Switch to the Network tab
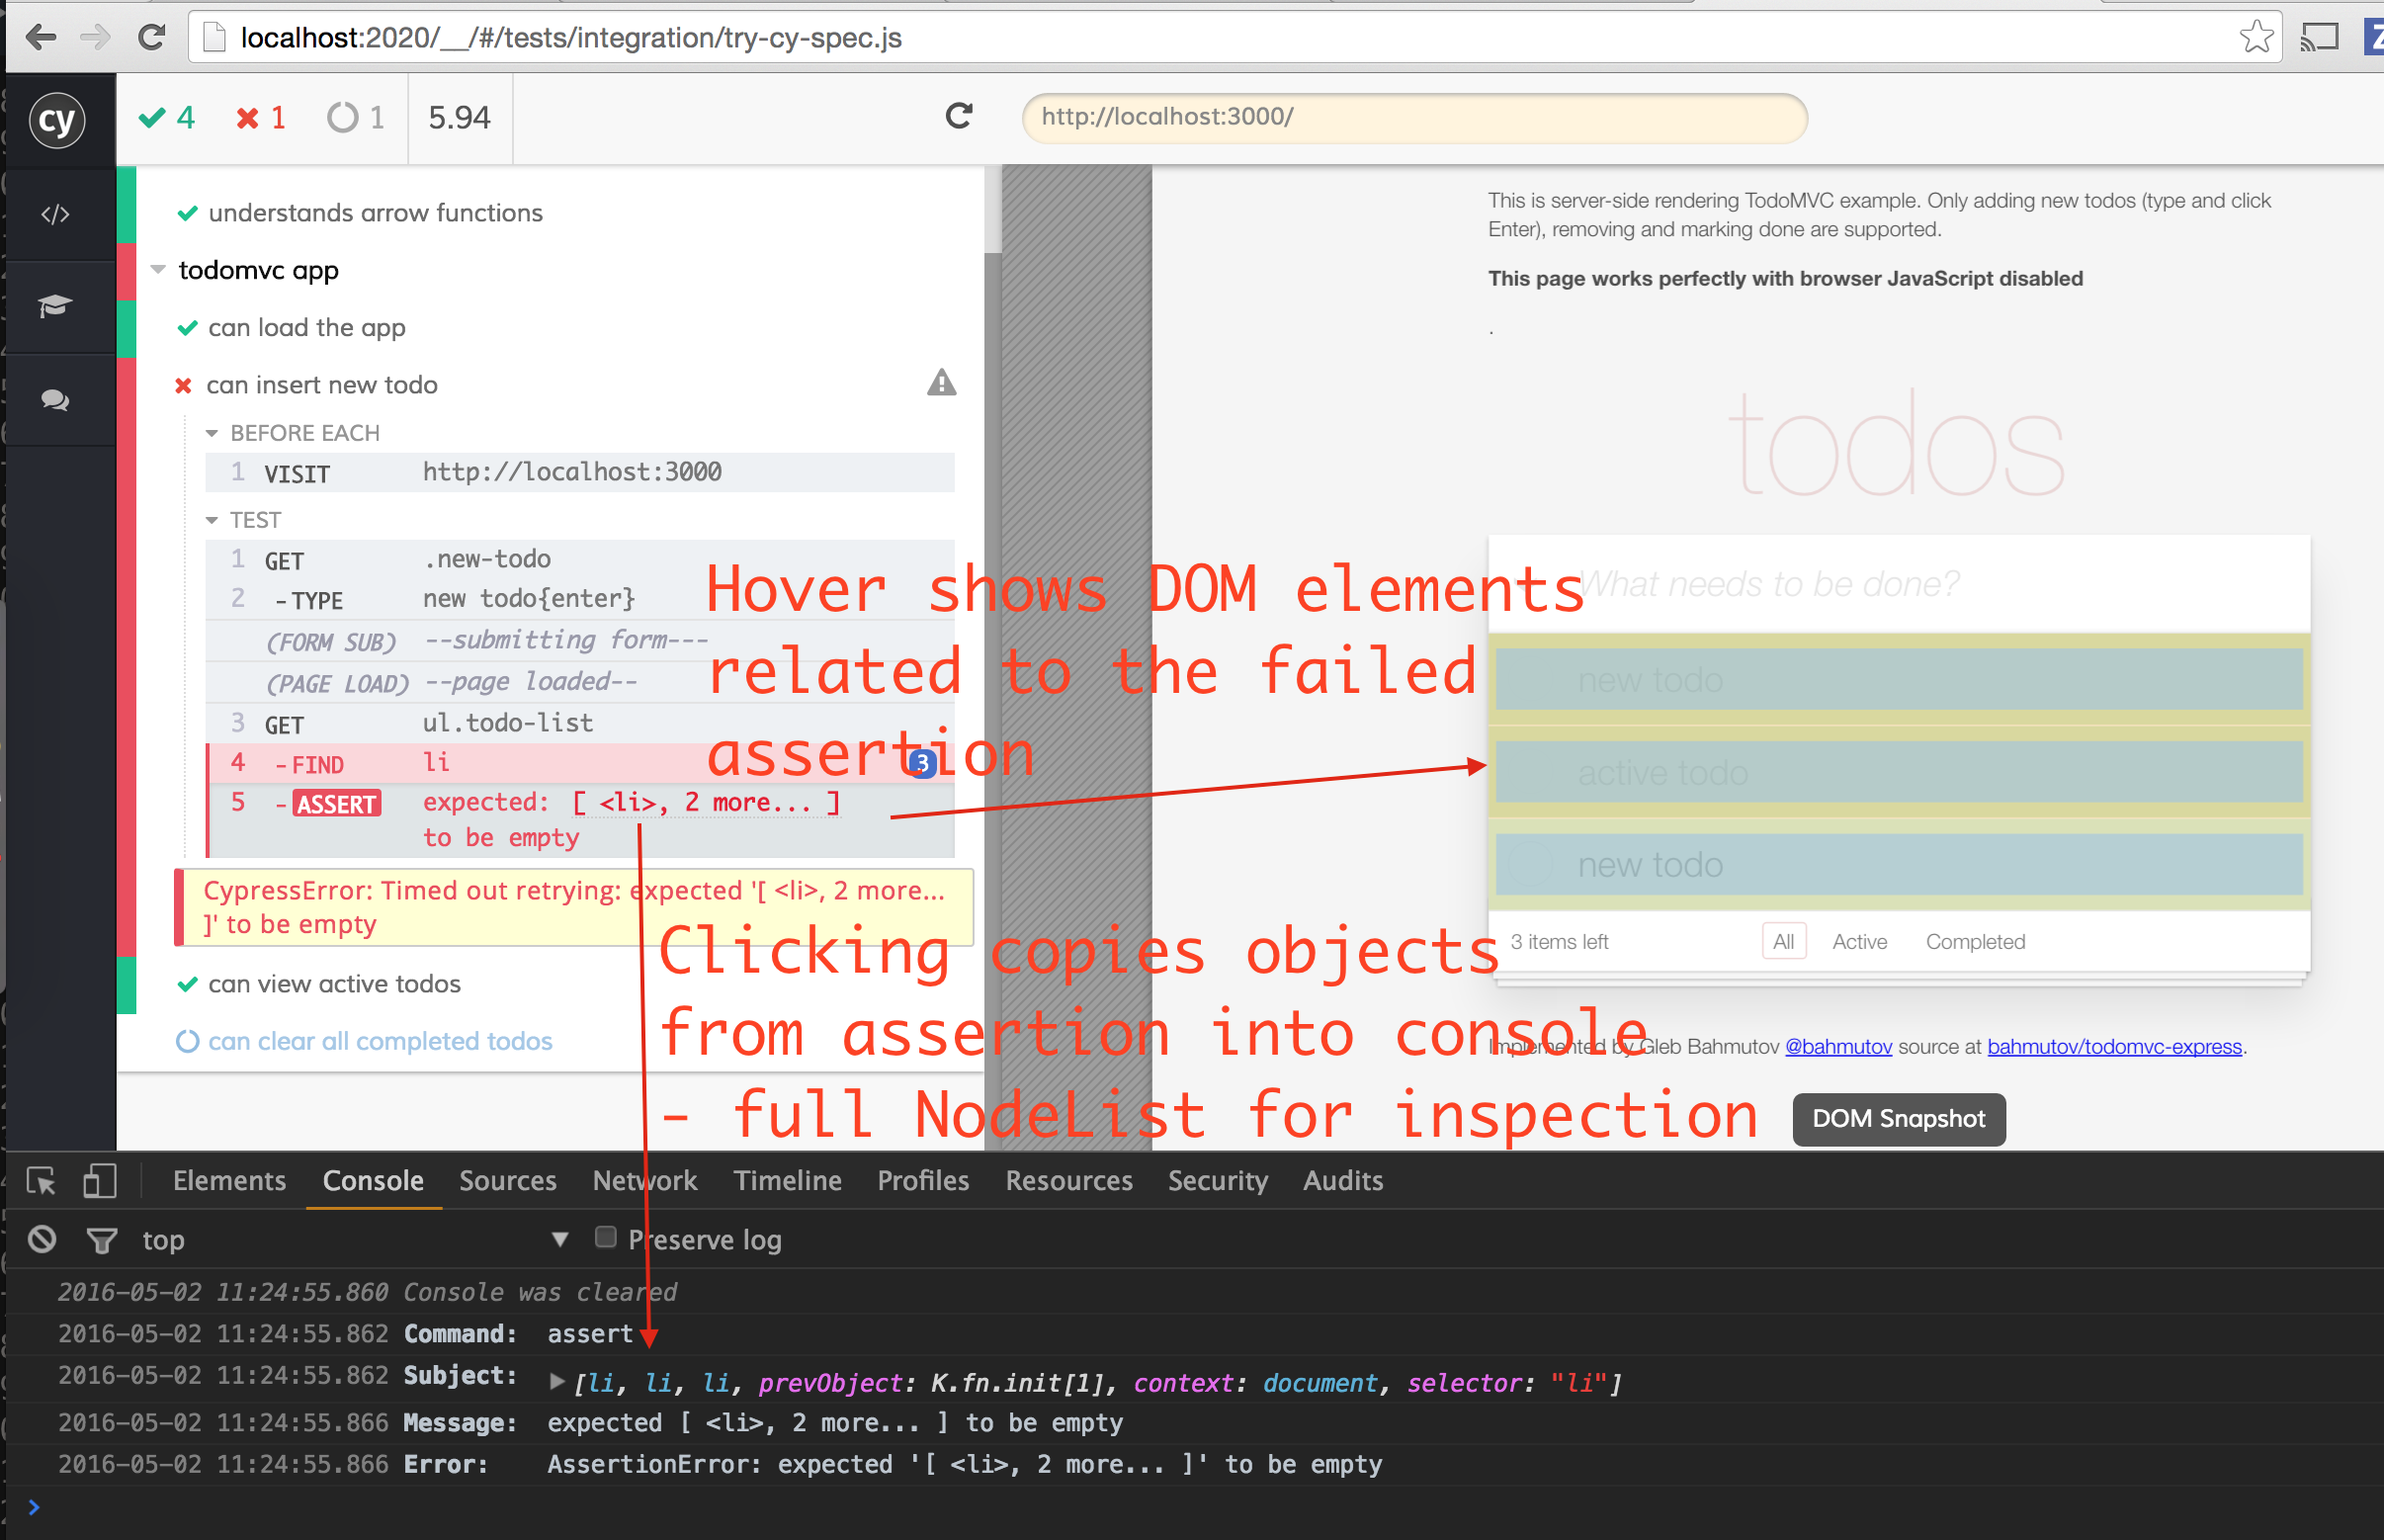 (644, 1181)
